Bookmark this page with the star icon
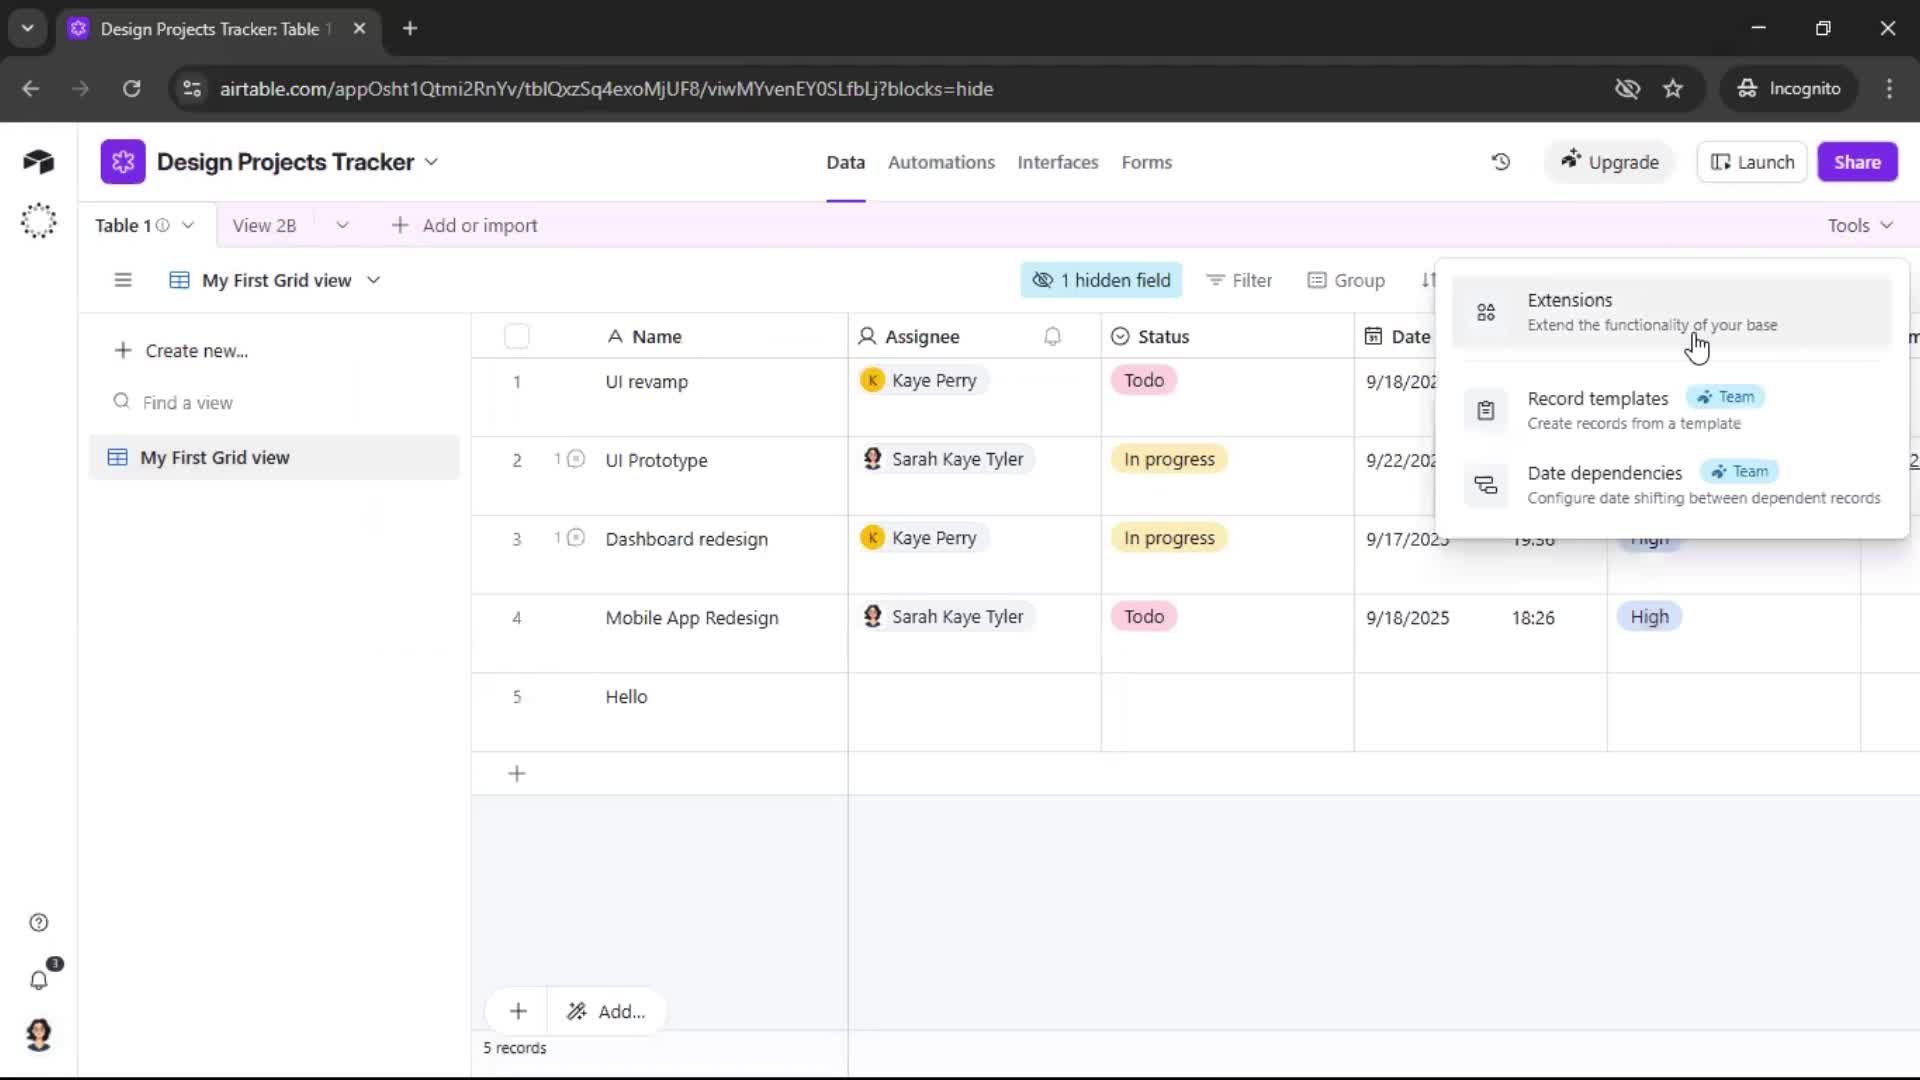This screenshot has width=1920, height=1080. tap(1673, 89)
